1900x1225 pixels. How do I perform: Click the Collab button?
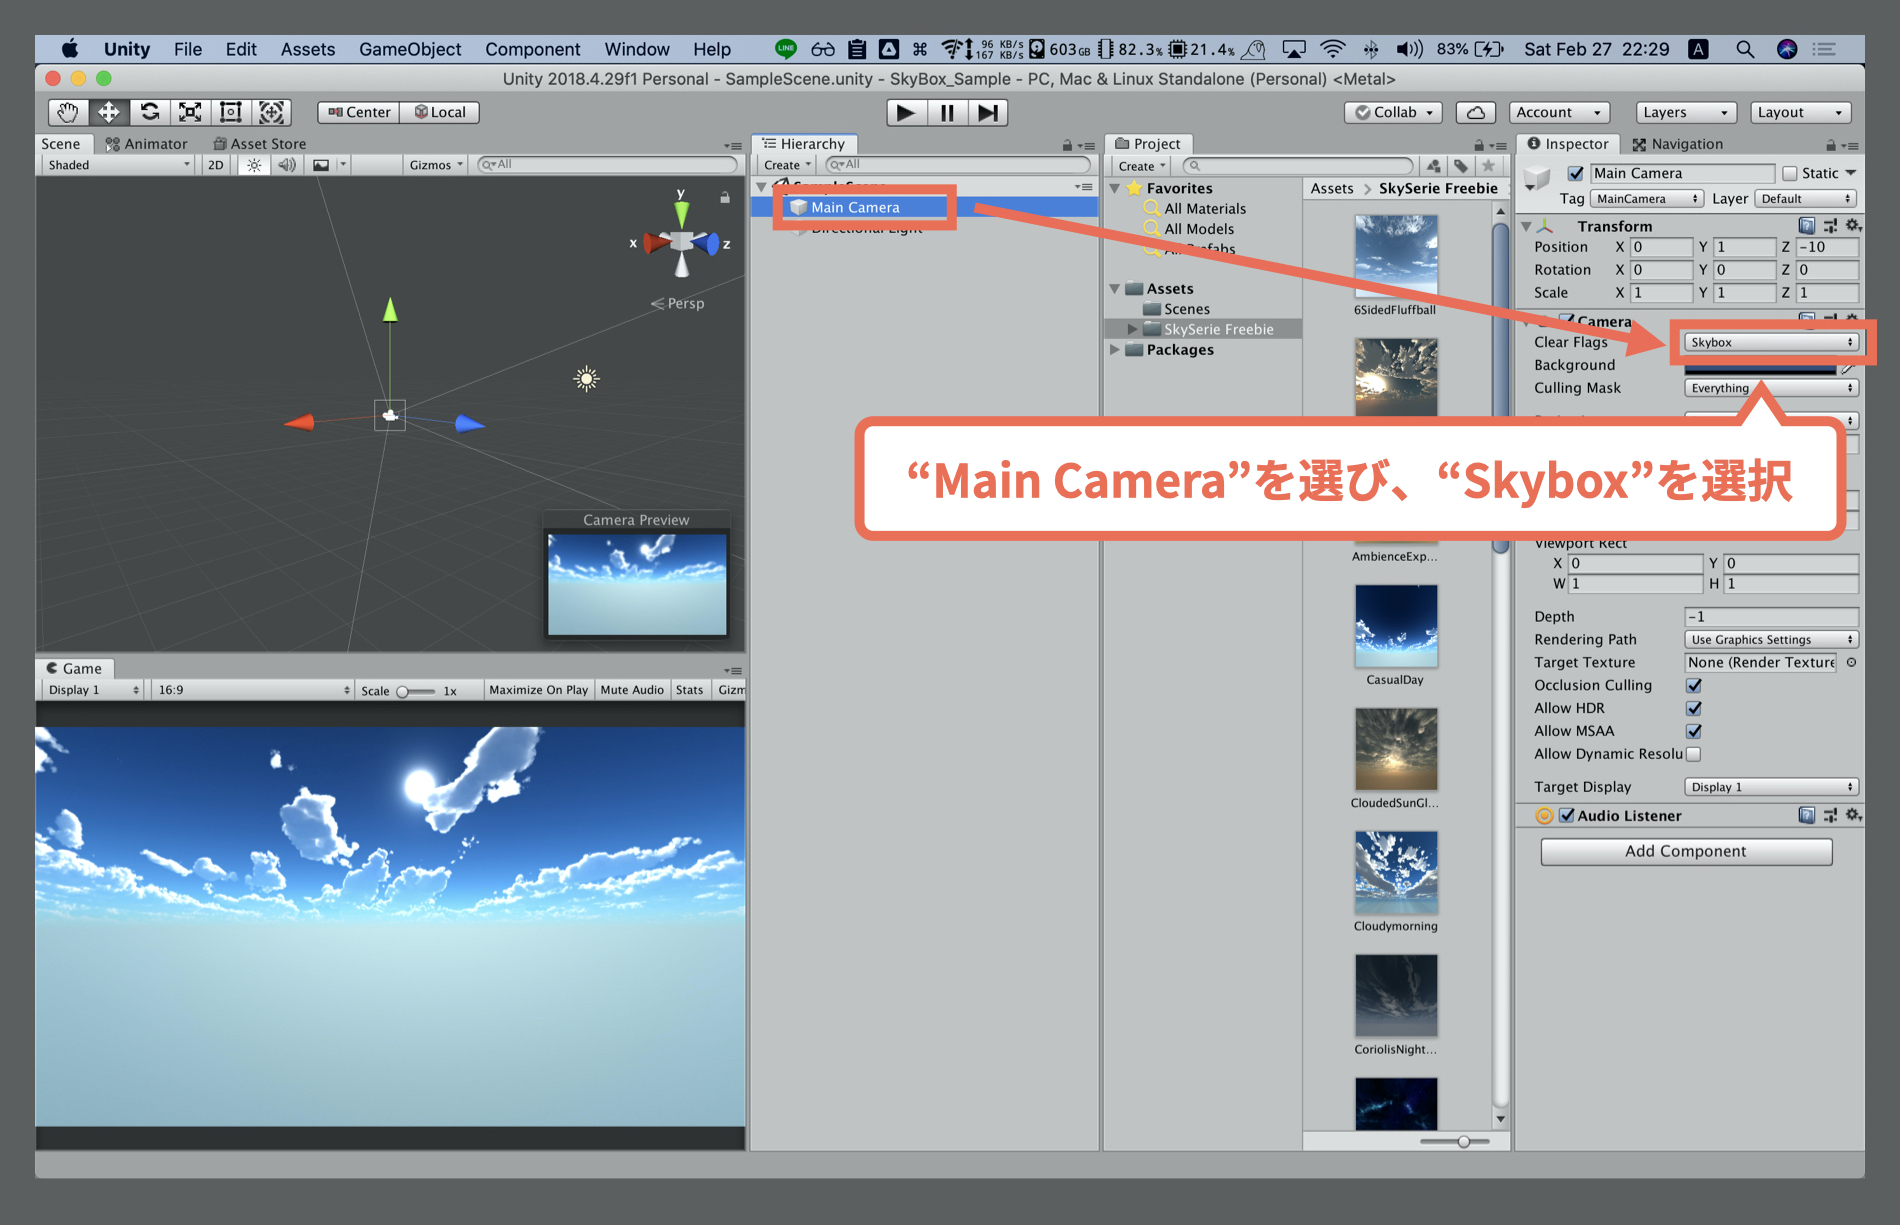point(1394,112)
